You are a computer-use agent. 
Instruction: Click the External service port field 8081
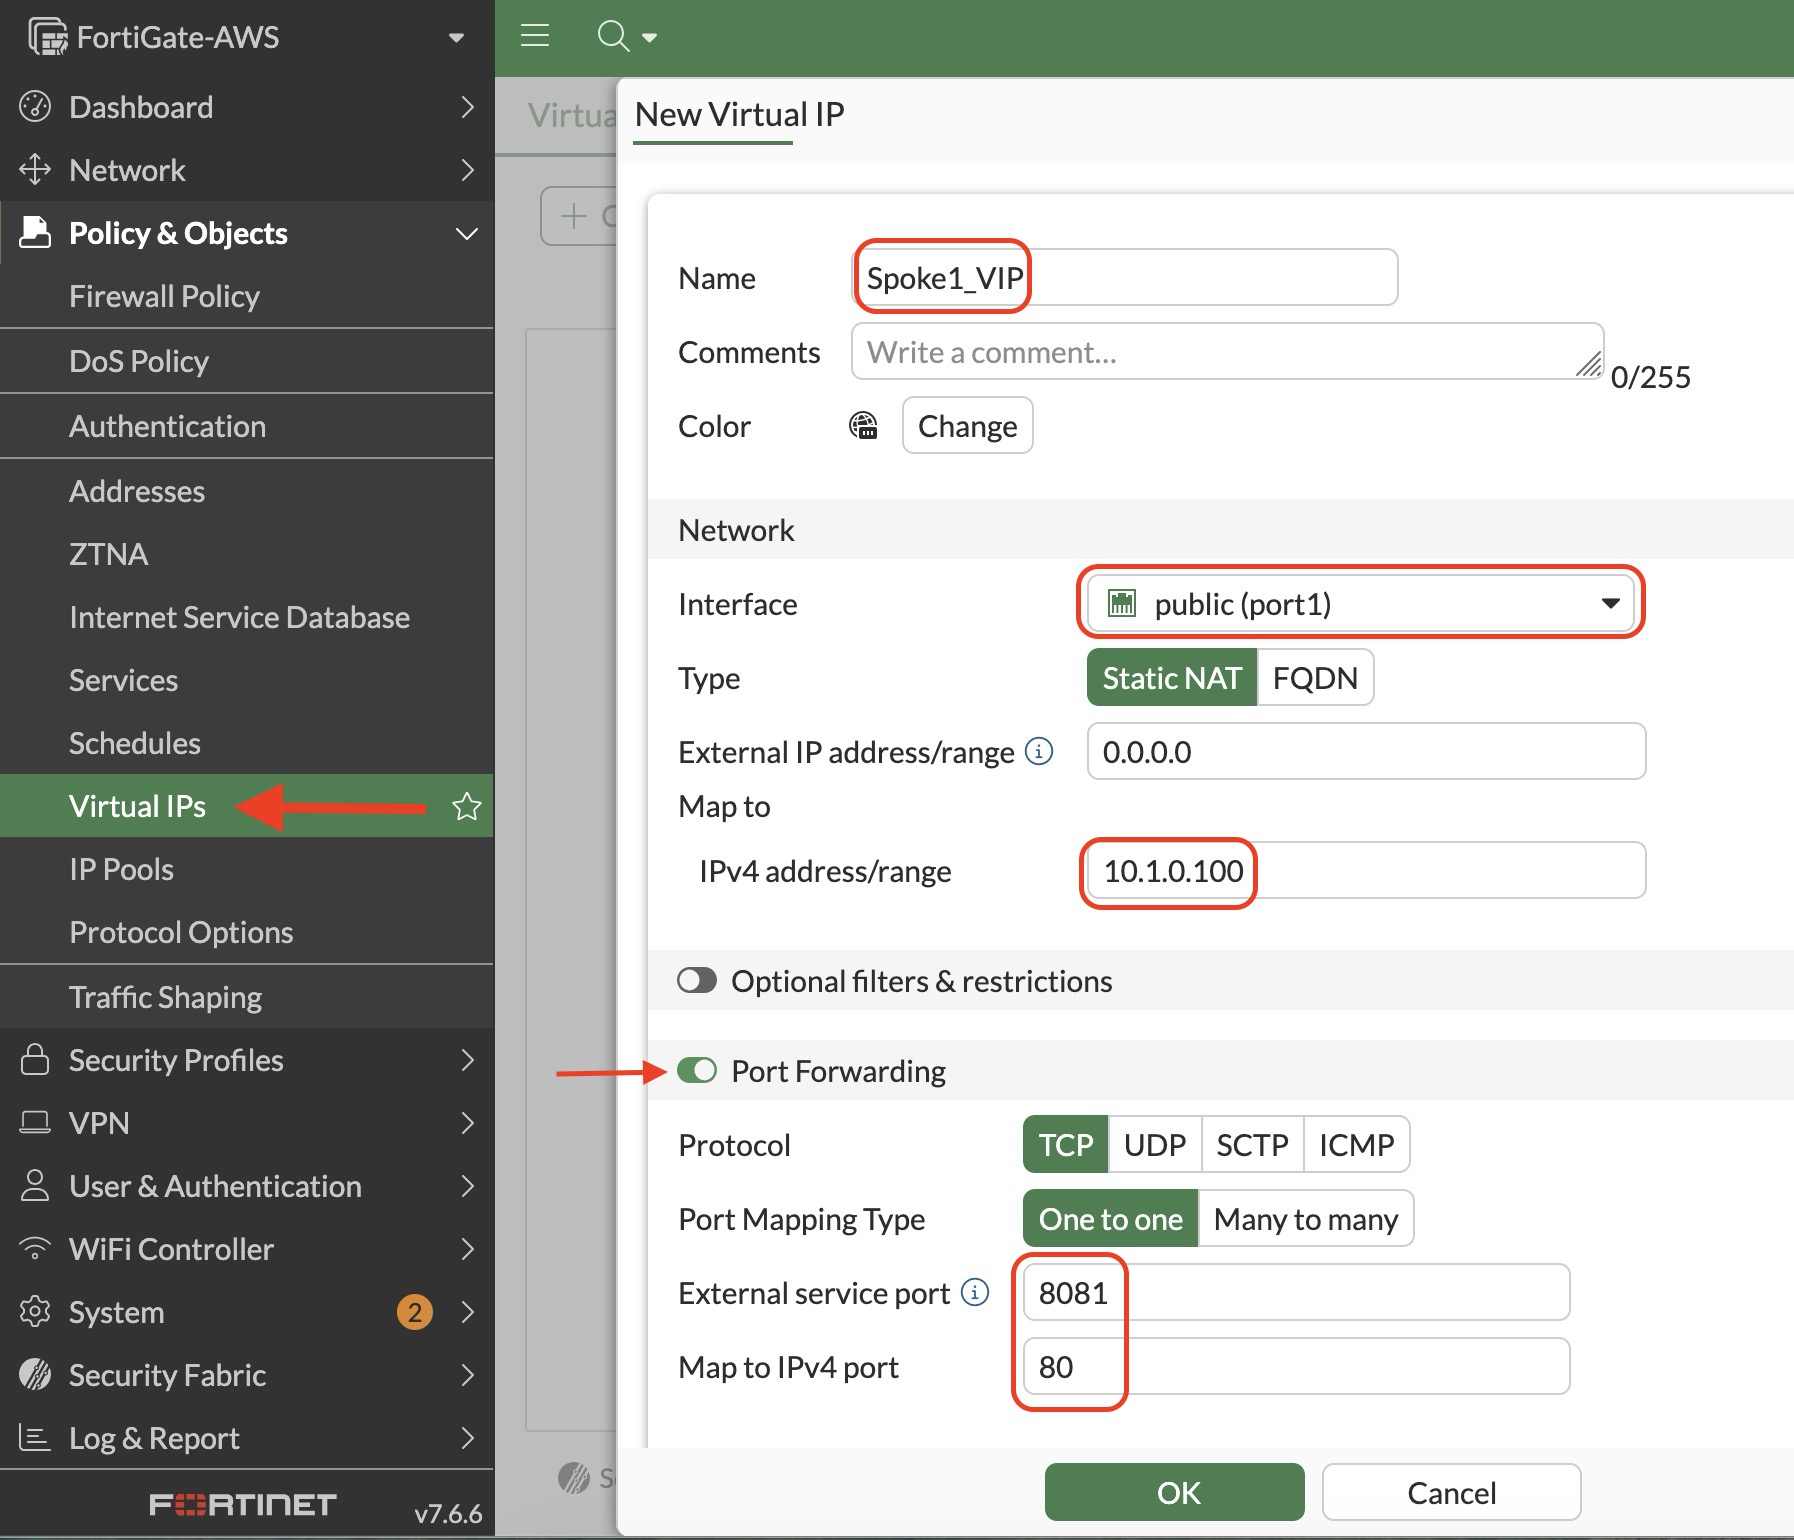click(x=1296, y=1292)
